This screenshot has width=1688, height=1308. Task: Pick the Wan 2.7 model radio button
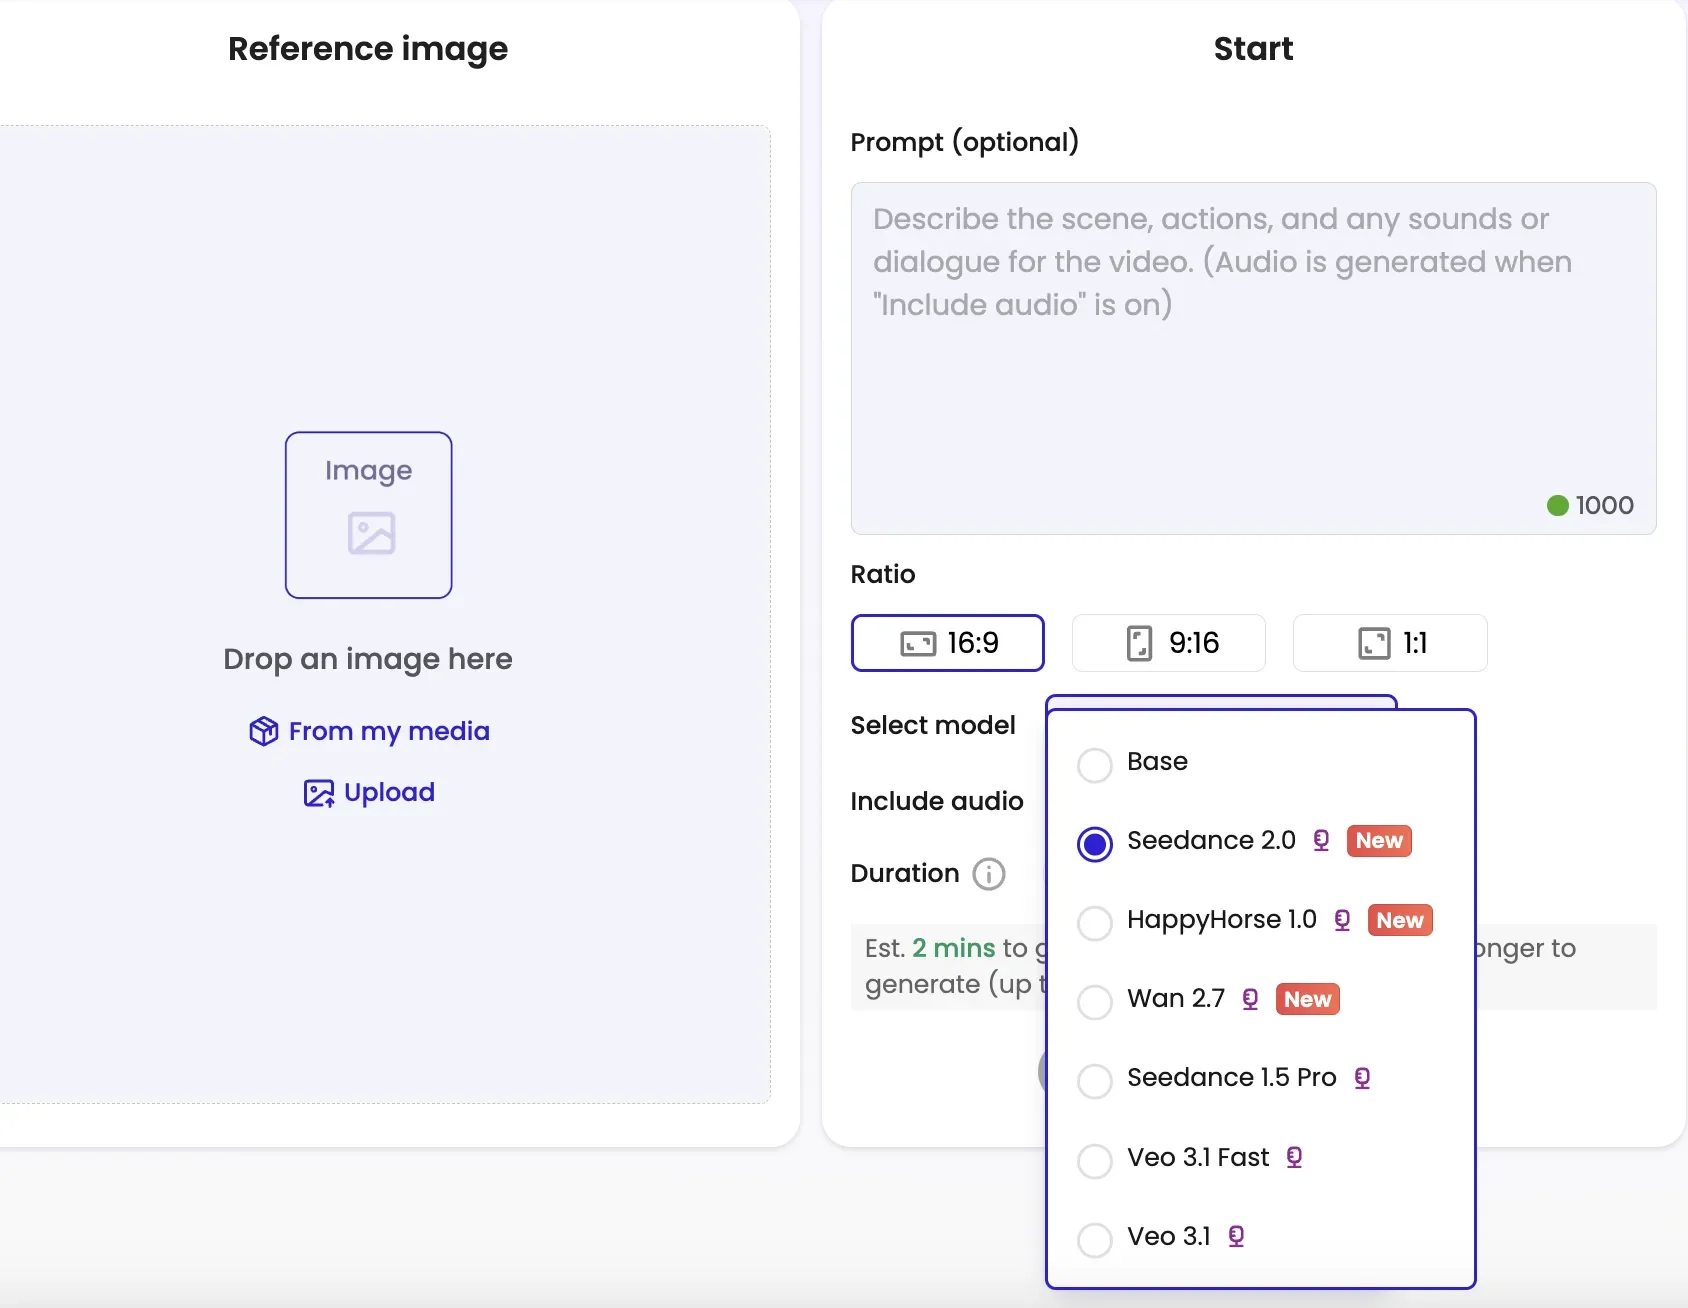(1095, 1002)
